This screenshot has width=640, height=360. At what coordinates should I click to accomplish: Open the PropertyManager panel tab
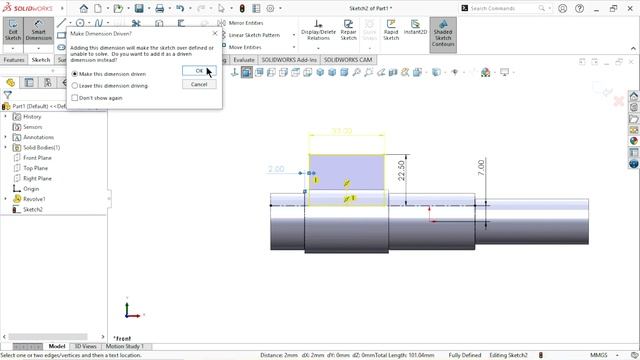pyautogui.click(x=29, y=83)
